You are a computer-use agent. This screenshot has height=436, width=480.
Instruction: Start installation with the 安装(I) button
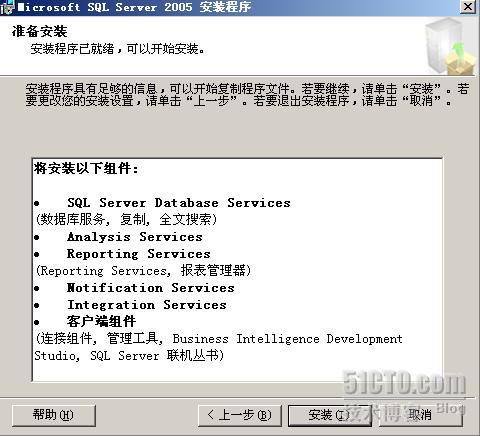pyautogui.click(x=330, y=415)
